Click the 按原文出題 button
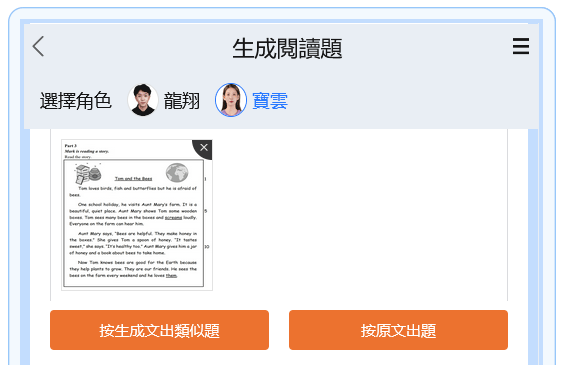The height and width of the screenshot is (365, 564). [x=398, y=330]
